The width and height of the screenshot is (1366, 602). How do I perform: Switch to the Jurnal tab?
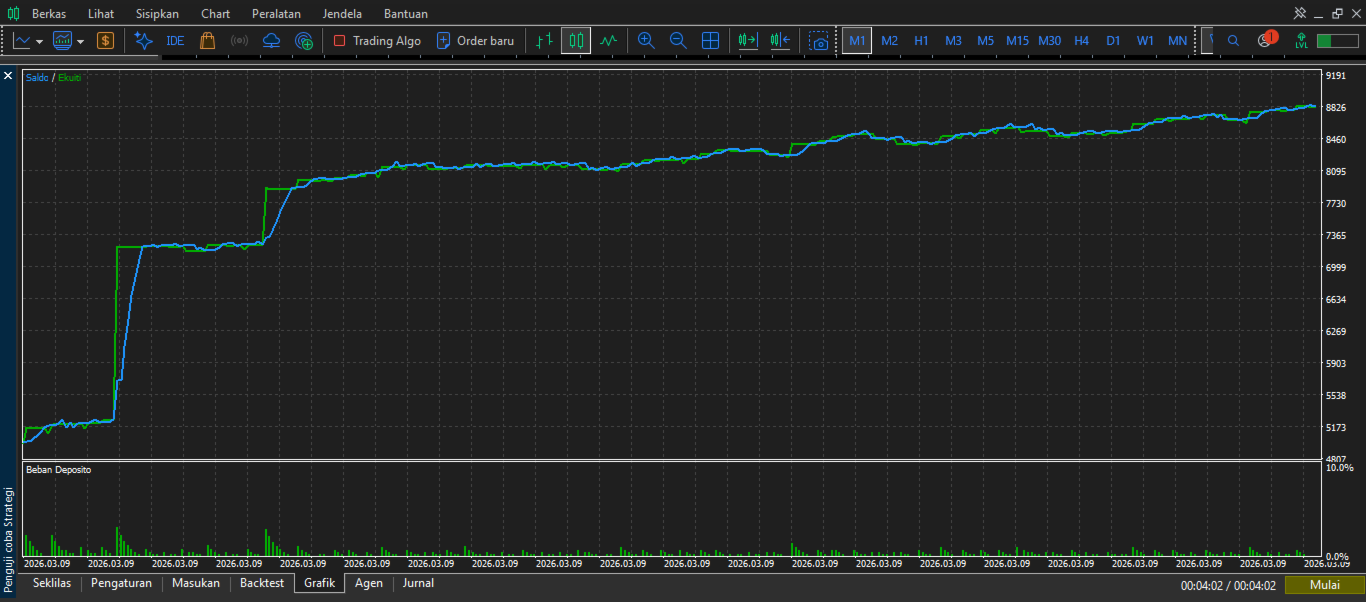tap(418, 583)
